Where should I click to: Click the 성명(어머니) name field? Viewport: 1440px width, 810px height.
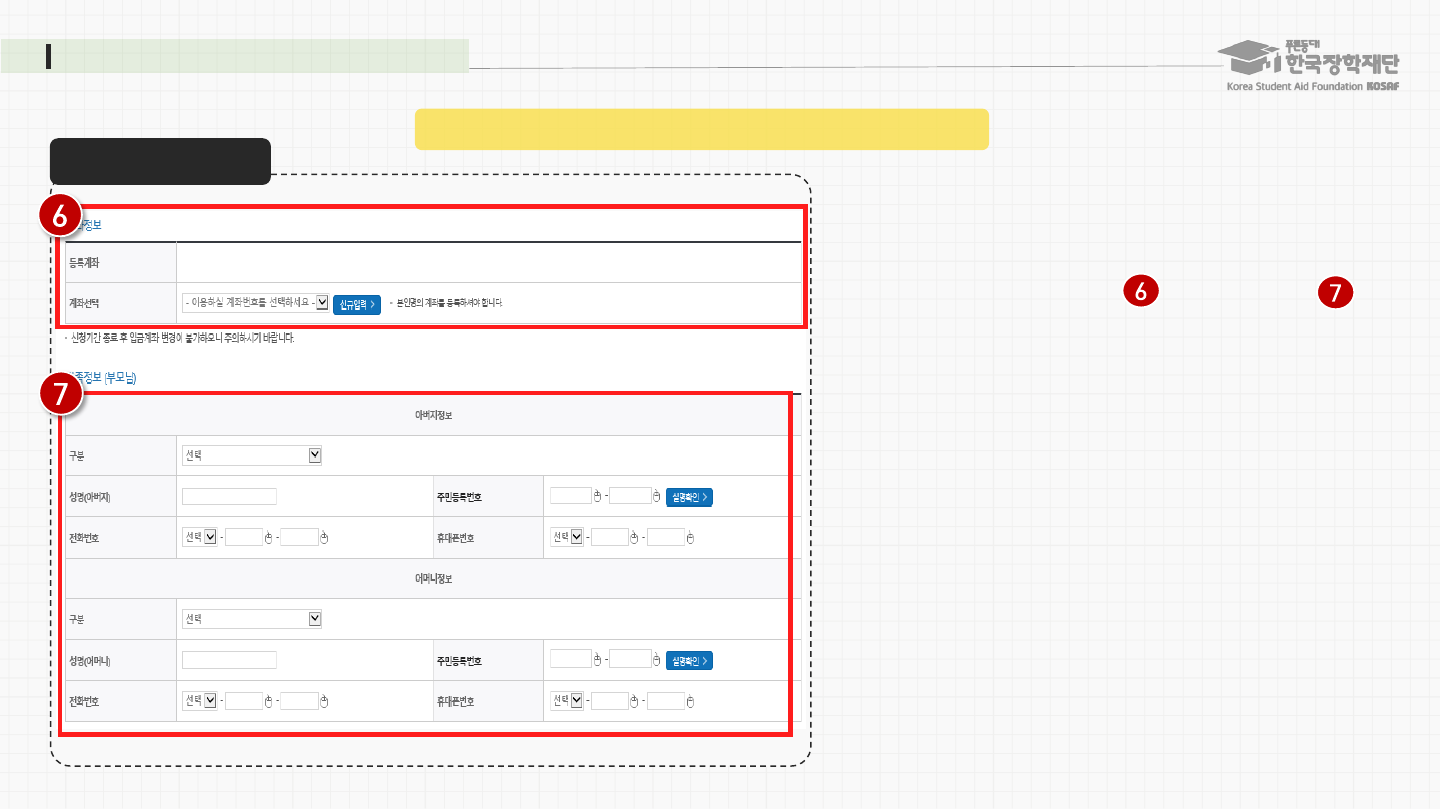coord(229,660)
